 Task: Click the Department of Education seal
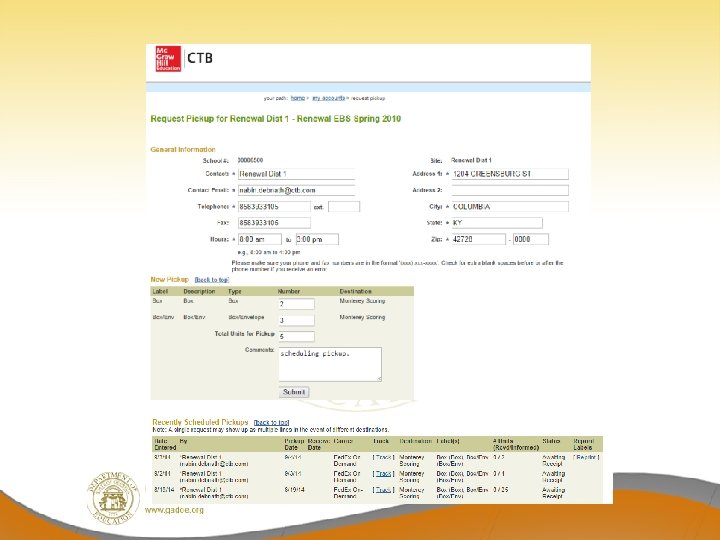pos(113,496)
